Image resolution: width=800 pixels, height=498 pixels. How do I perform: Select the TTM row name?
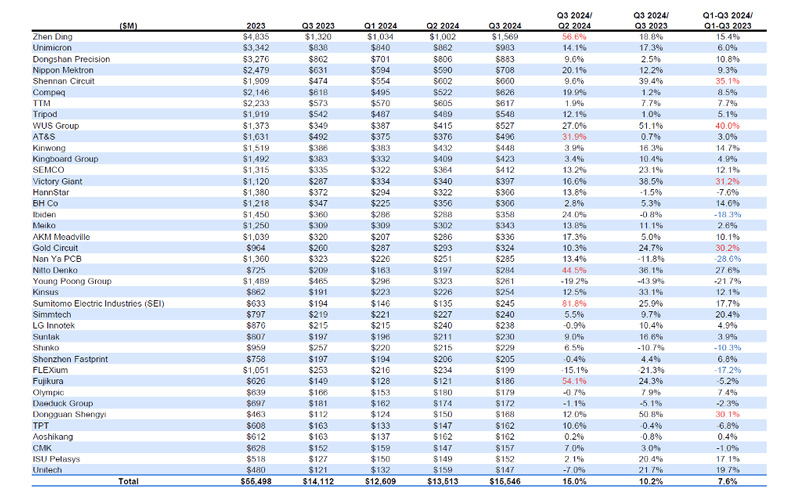tap(41, 104)
